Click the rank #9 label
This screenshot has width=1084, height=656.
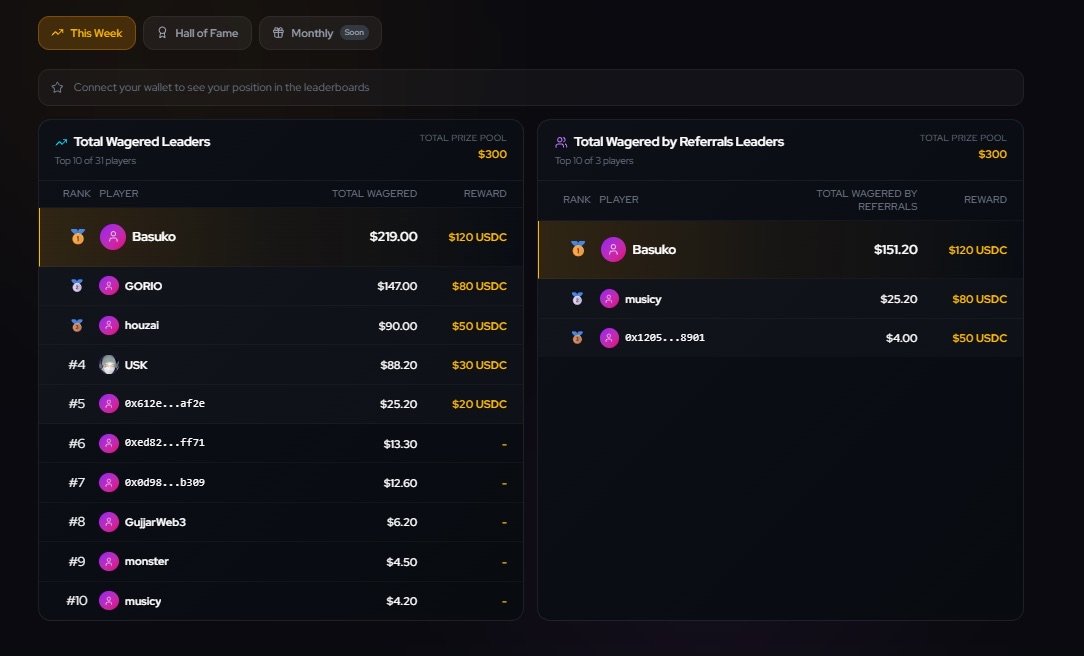(x=77, y=561)
